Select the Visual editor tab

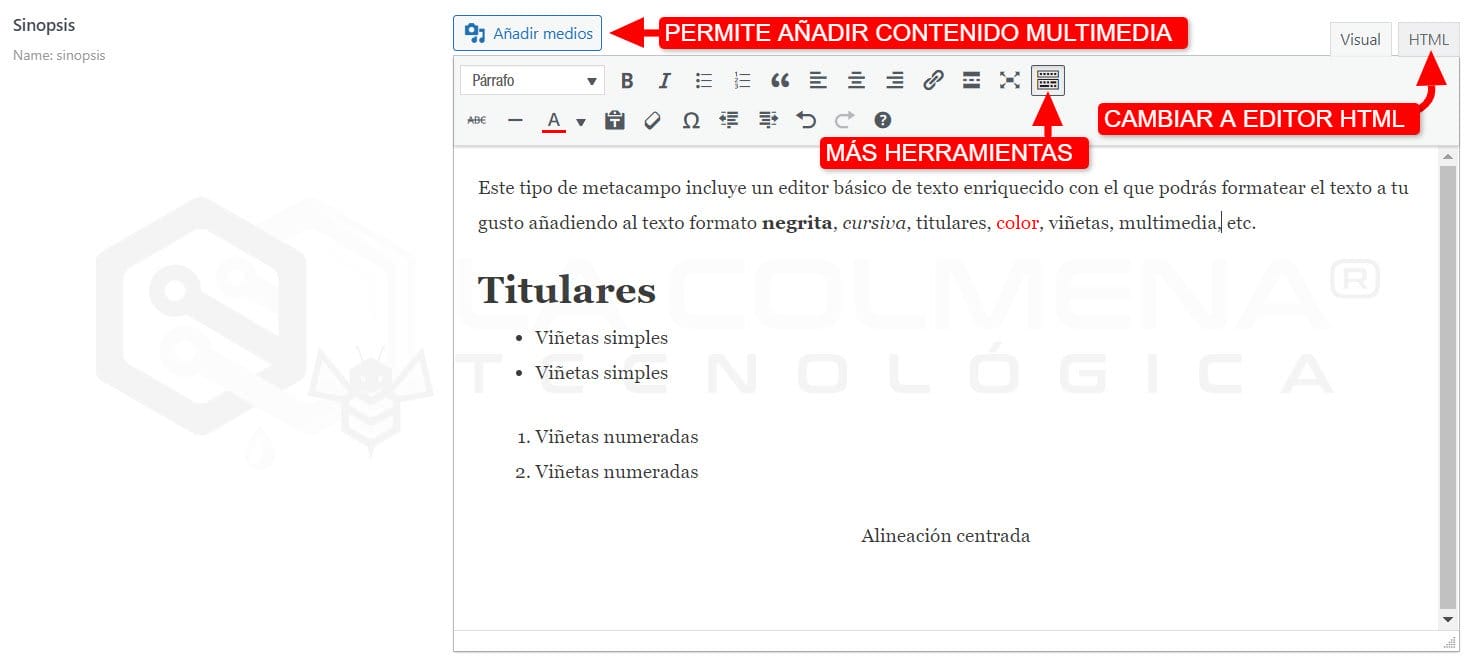pos(1360,40)
